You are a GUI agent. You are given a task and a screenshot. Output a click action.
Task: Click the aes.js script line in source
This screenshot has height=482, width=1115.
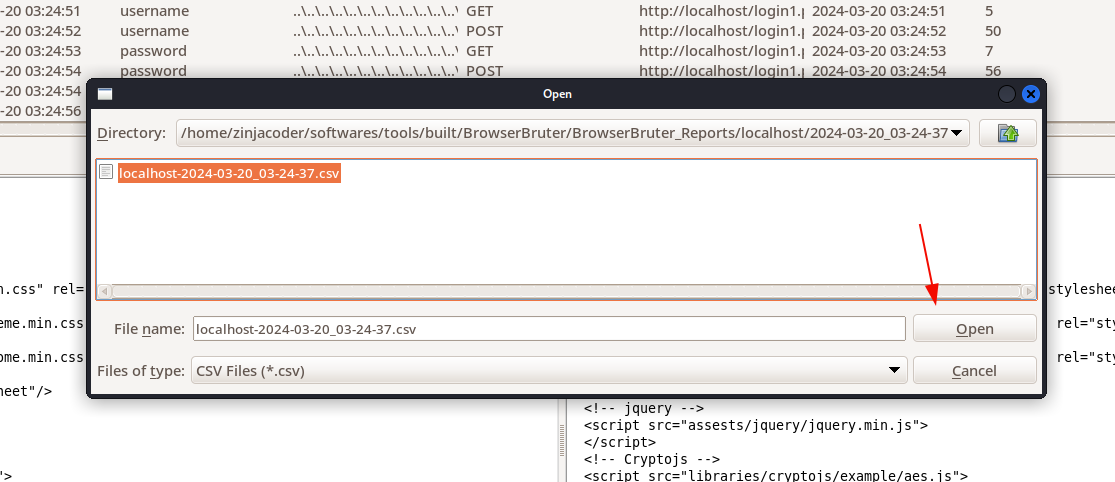click(x=776, y=476)
